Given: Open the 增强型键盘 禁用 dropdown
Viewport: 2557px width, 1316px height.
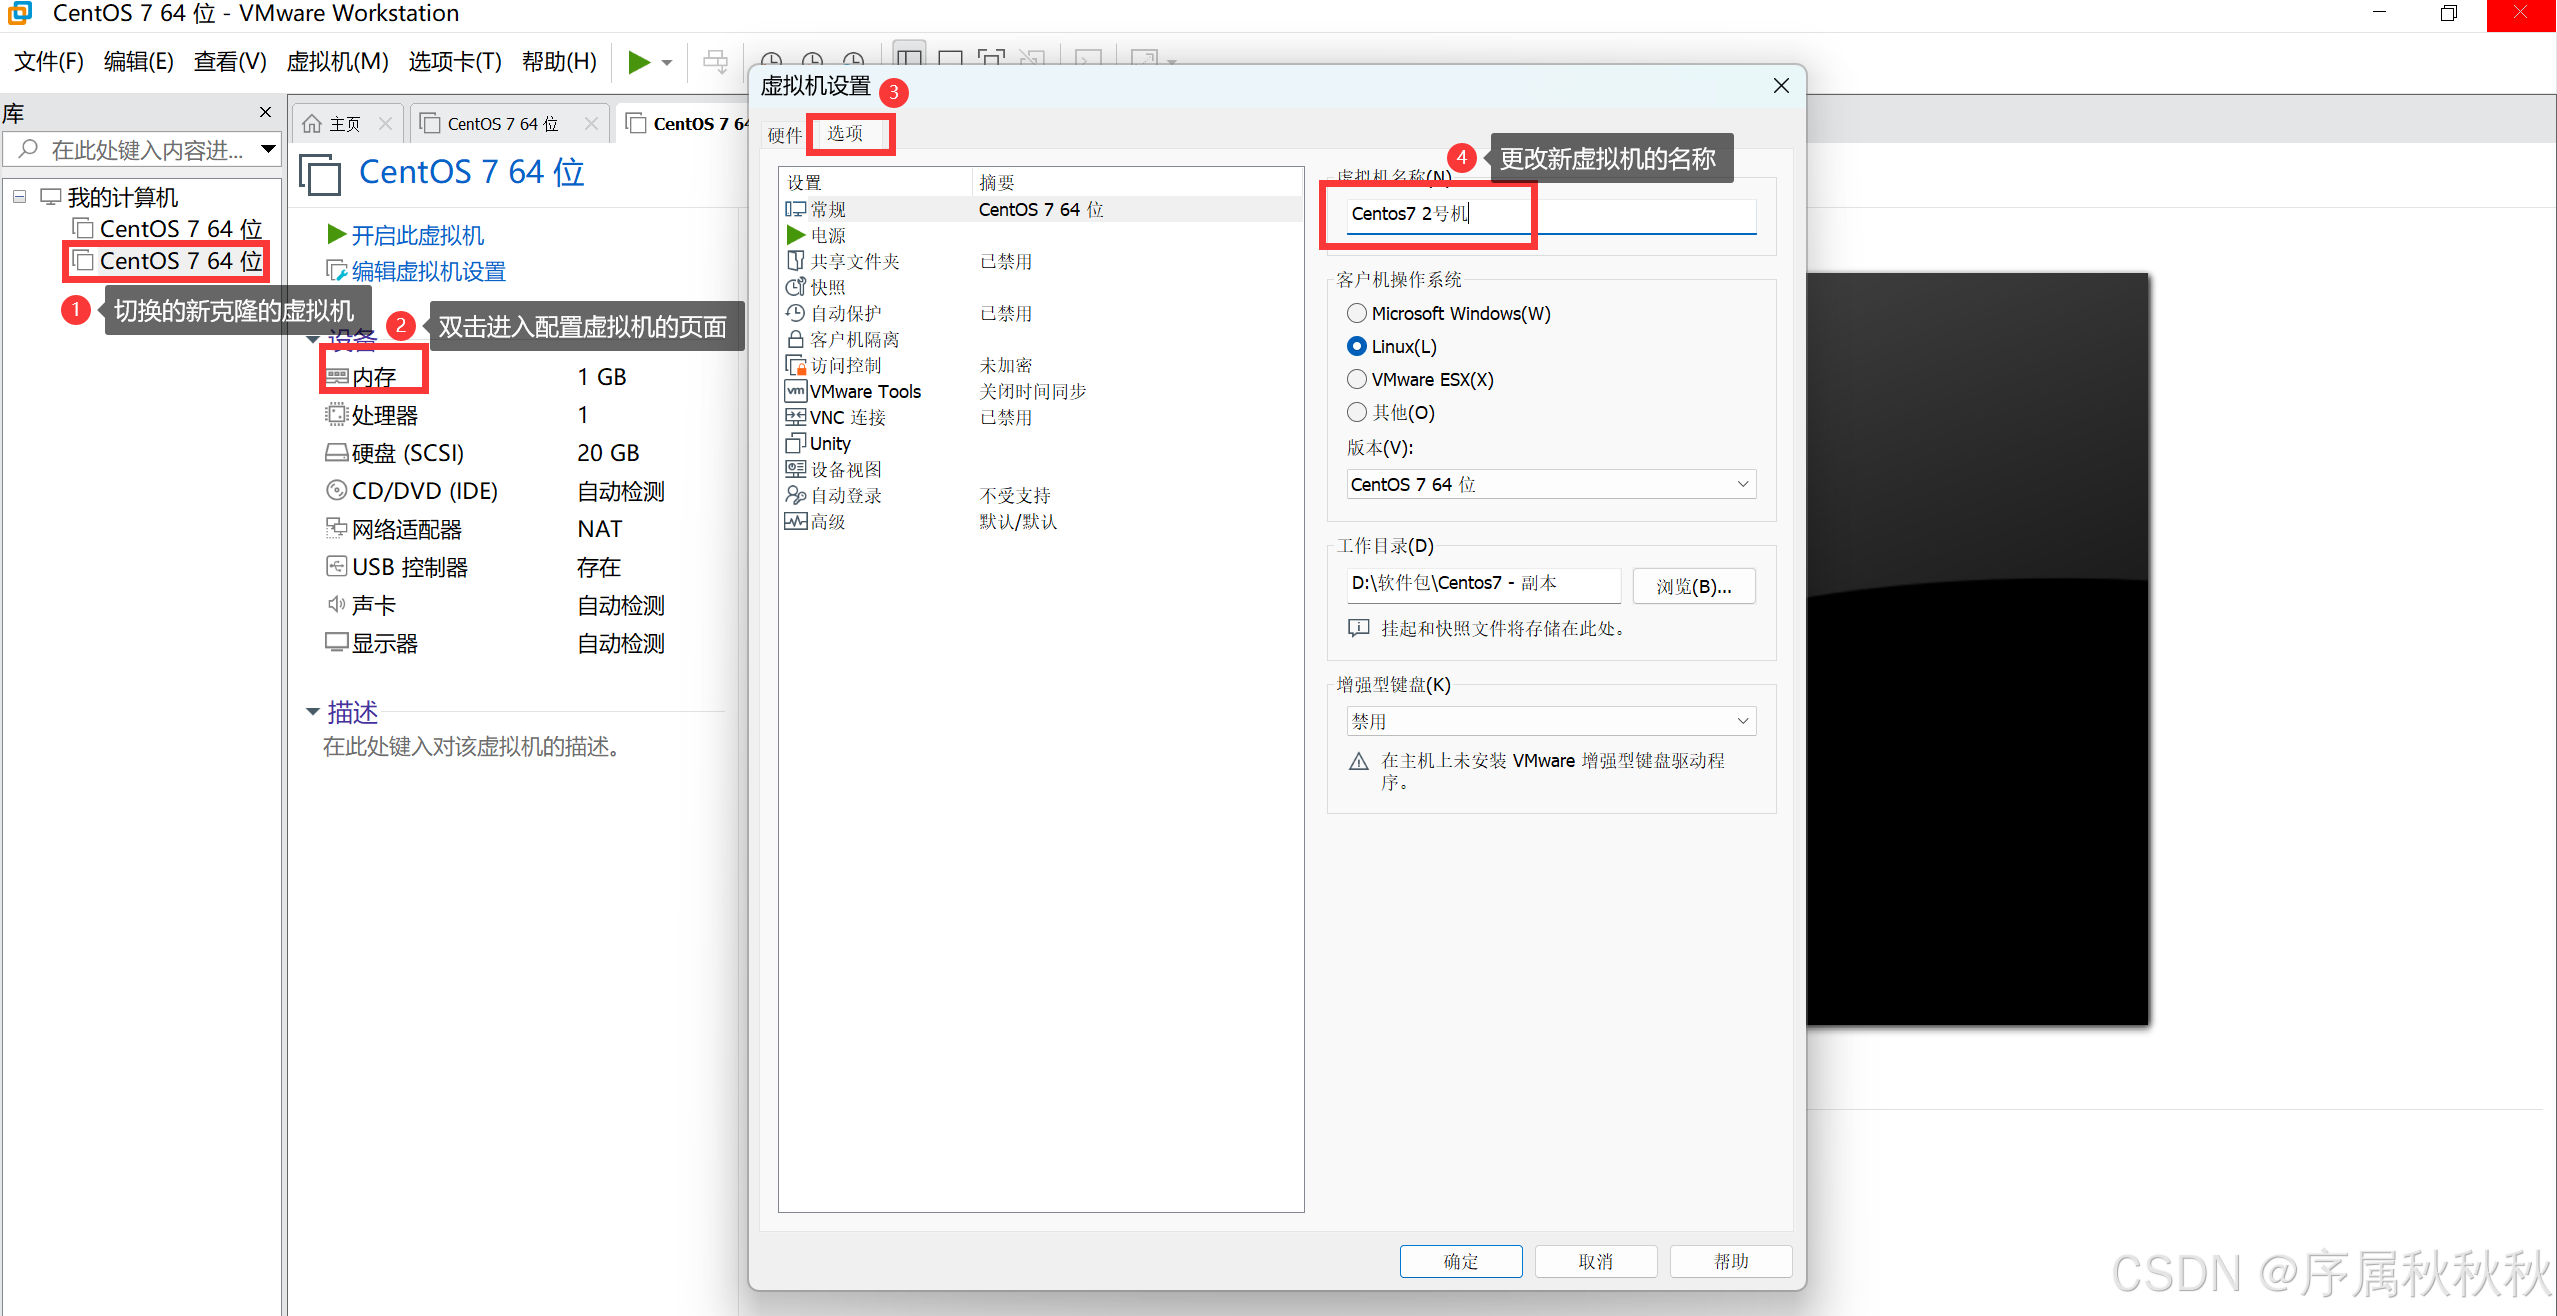Looking at the screenshot, I should pos(1550,721).
